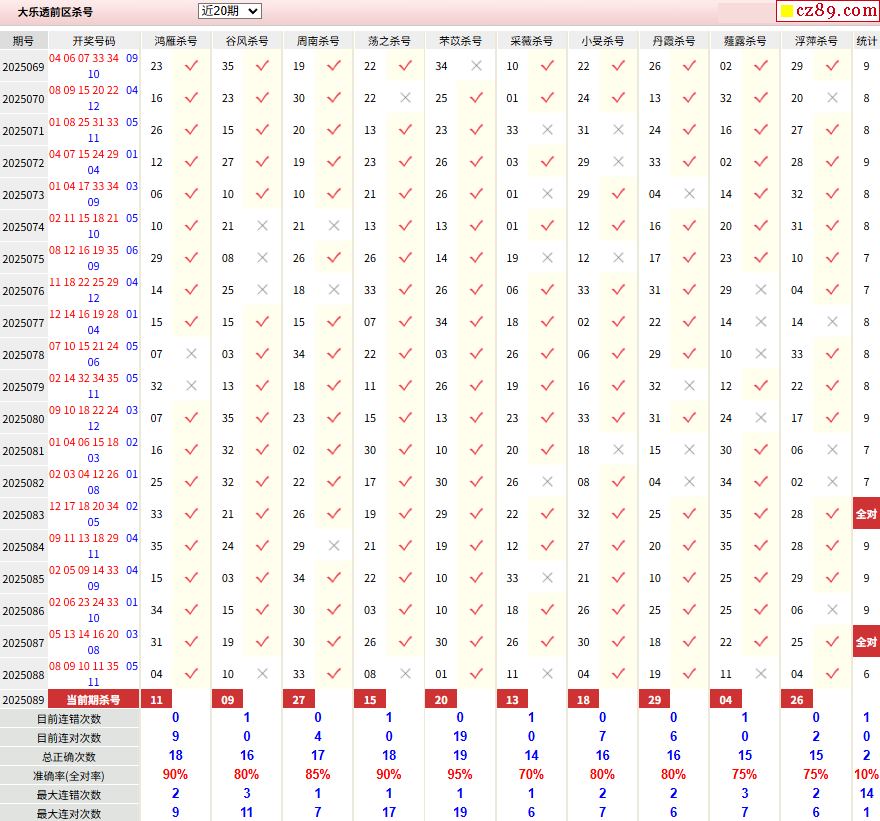
Task: Click the 浮萍杀号 column header
Action: pos(815,41)
